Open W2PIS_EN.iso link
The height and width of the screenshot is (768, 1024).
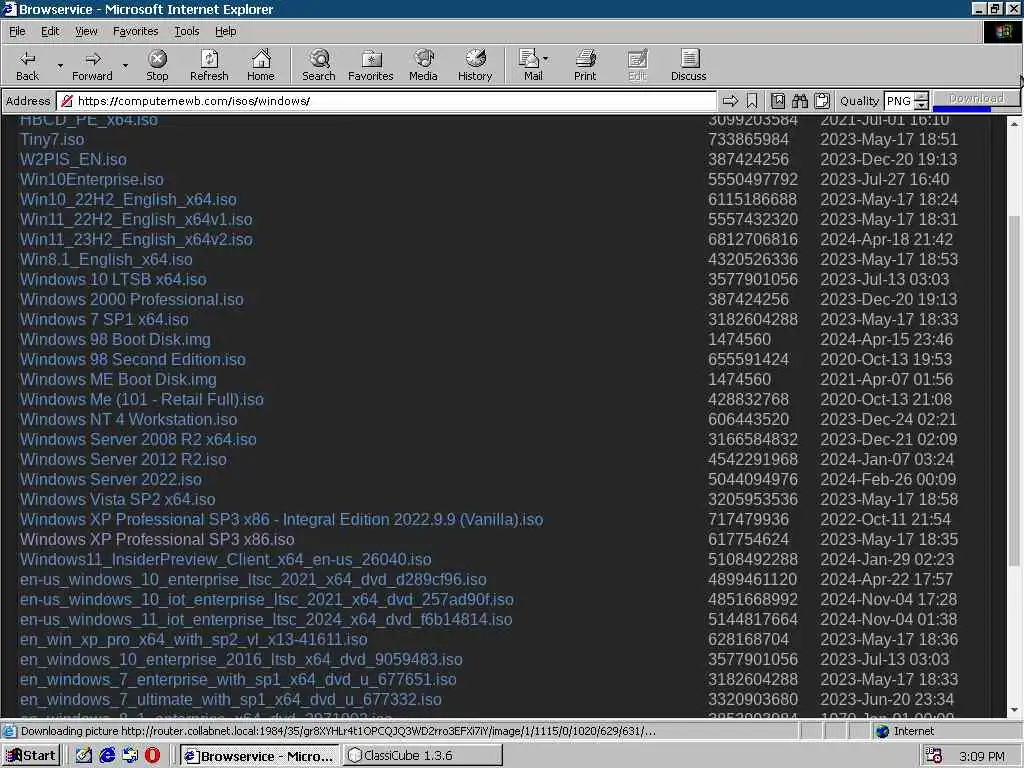pos(73,159)
